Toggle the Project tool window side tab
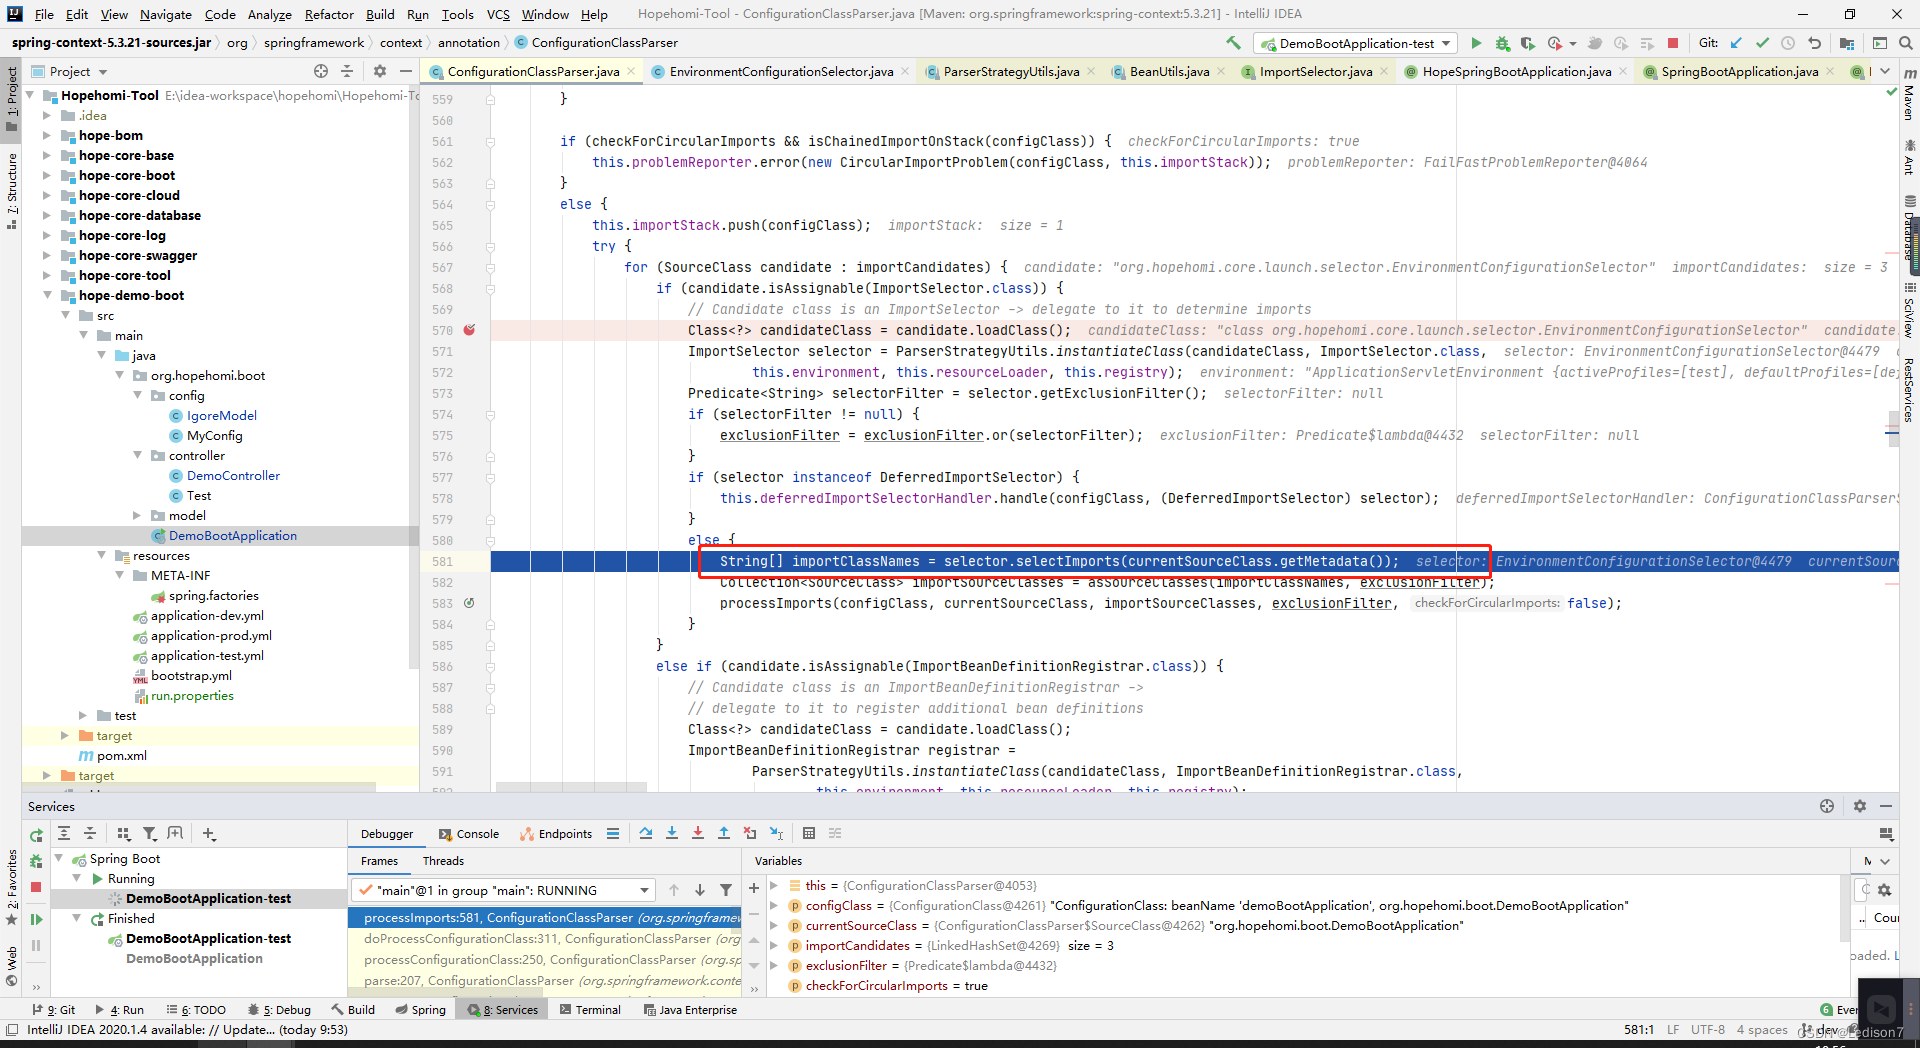 [x=12, y=92]
